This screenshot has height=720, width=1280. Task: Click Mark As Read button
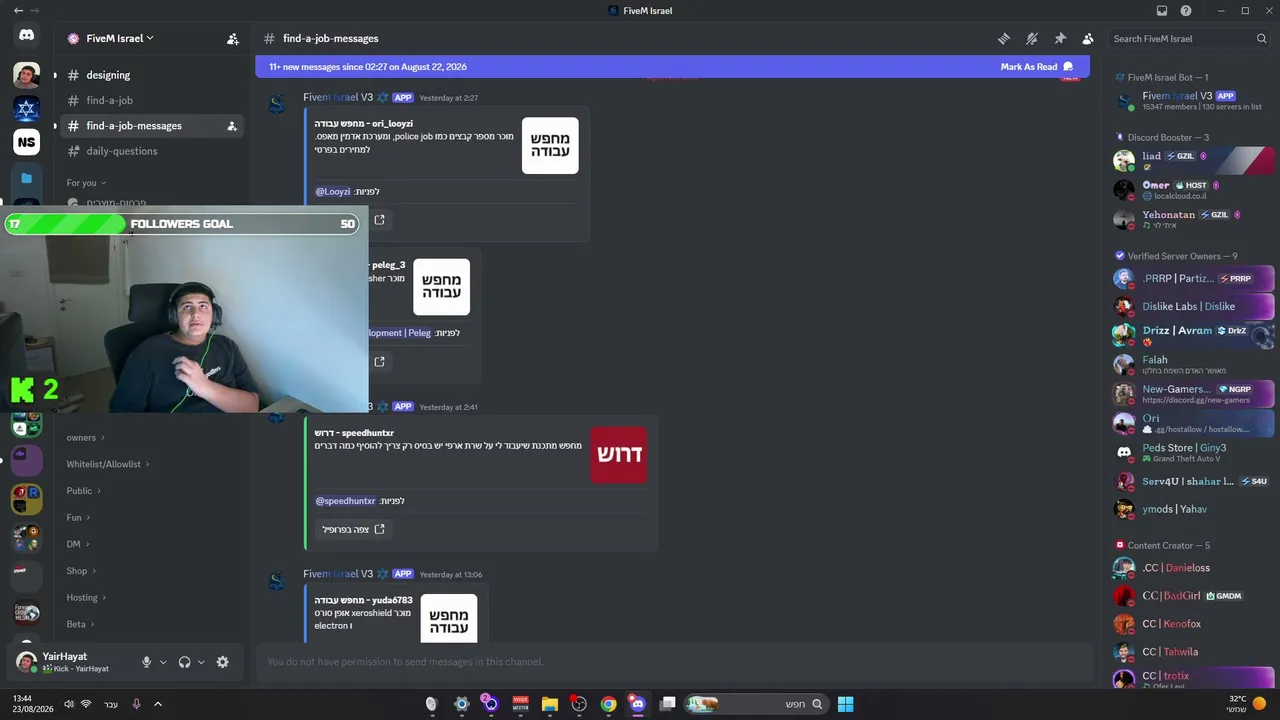[1037, 67]
